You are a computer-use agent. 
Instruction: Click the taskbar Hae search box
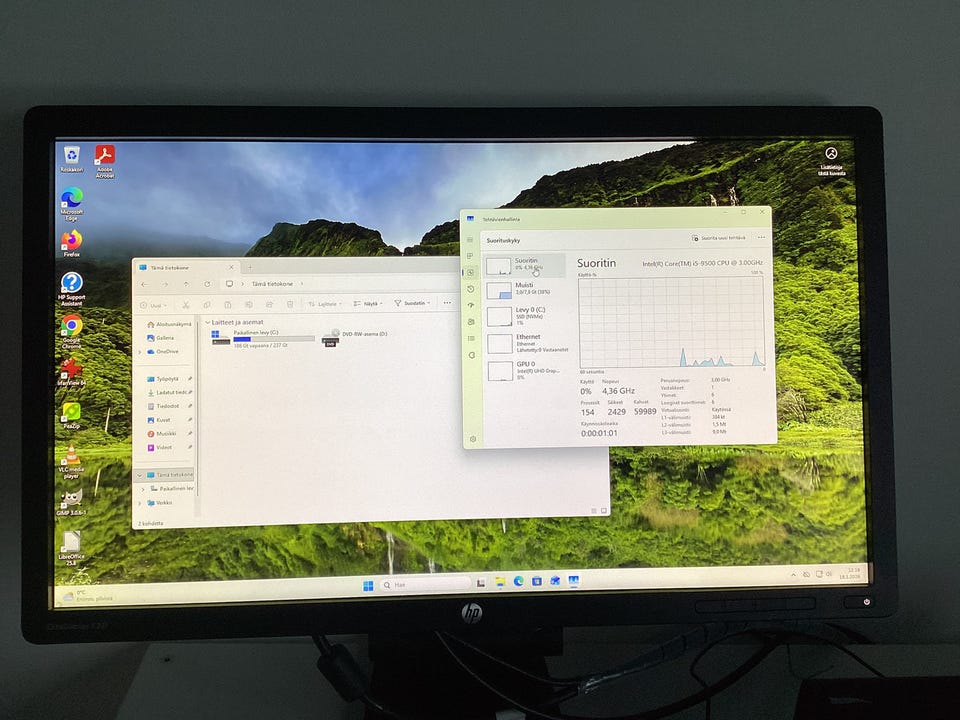pyautogui.click(x=425, y=585)
